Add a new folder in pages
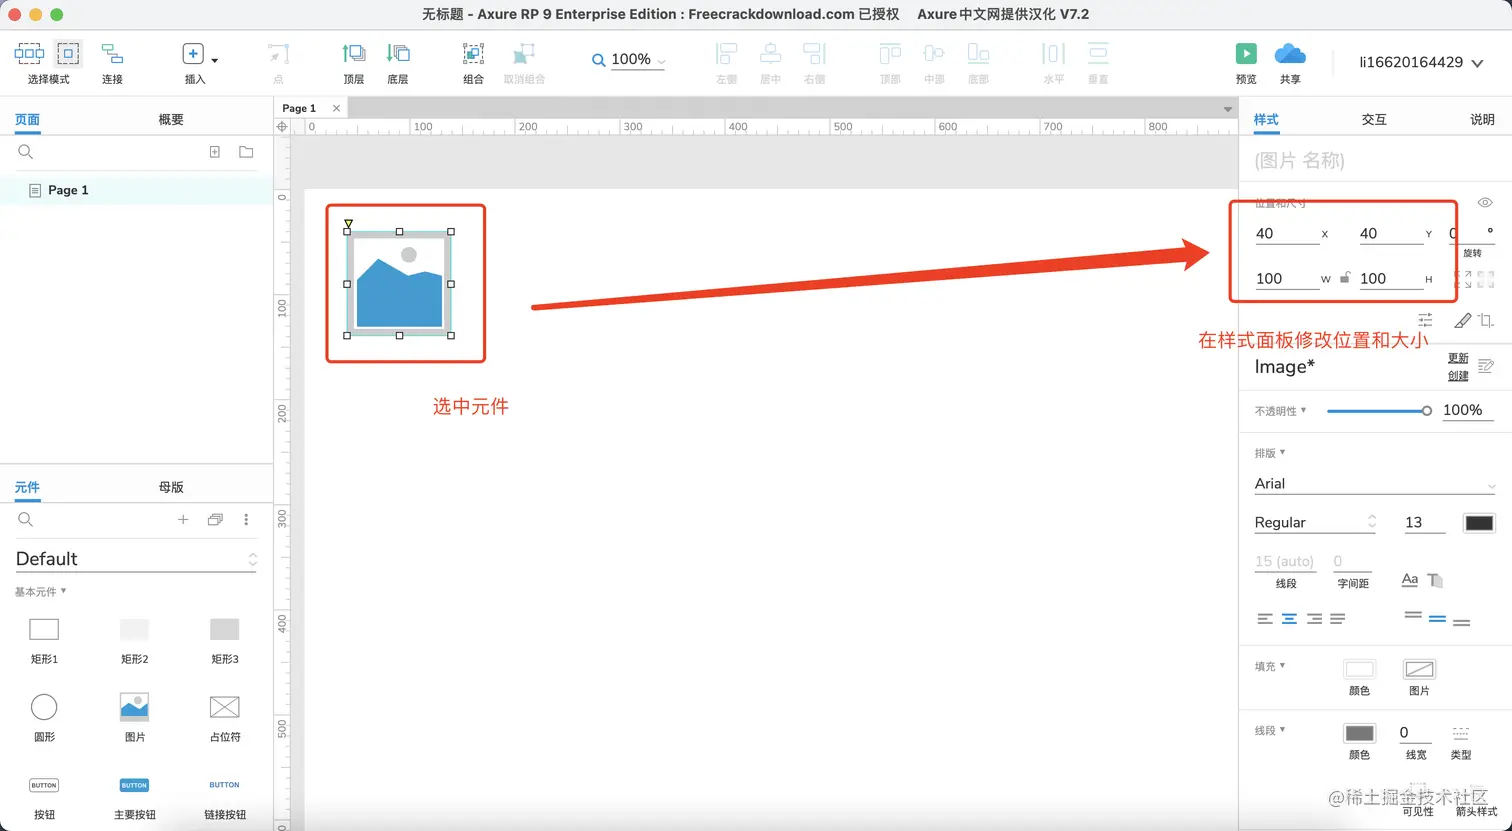 coord(246,152)
